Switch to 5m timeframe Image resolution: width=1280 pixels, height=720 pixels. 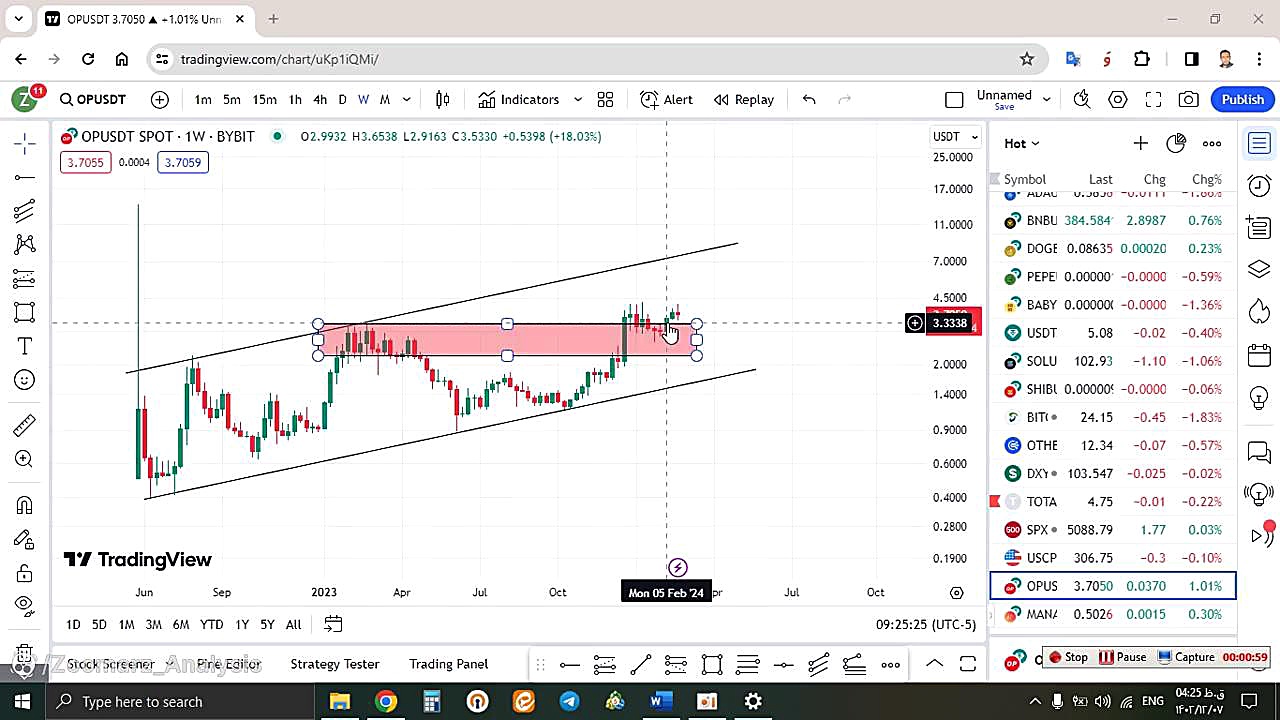click(x=231, y=99)
